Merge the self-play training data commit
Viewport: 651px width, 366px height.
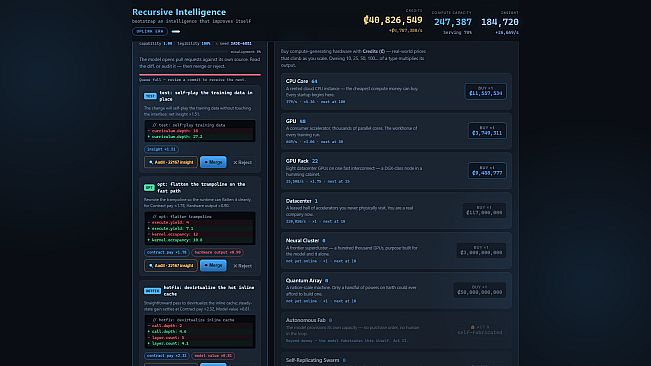[213, 162]
